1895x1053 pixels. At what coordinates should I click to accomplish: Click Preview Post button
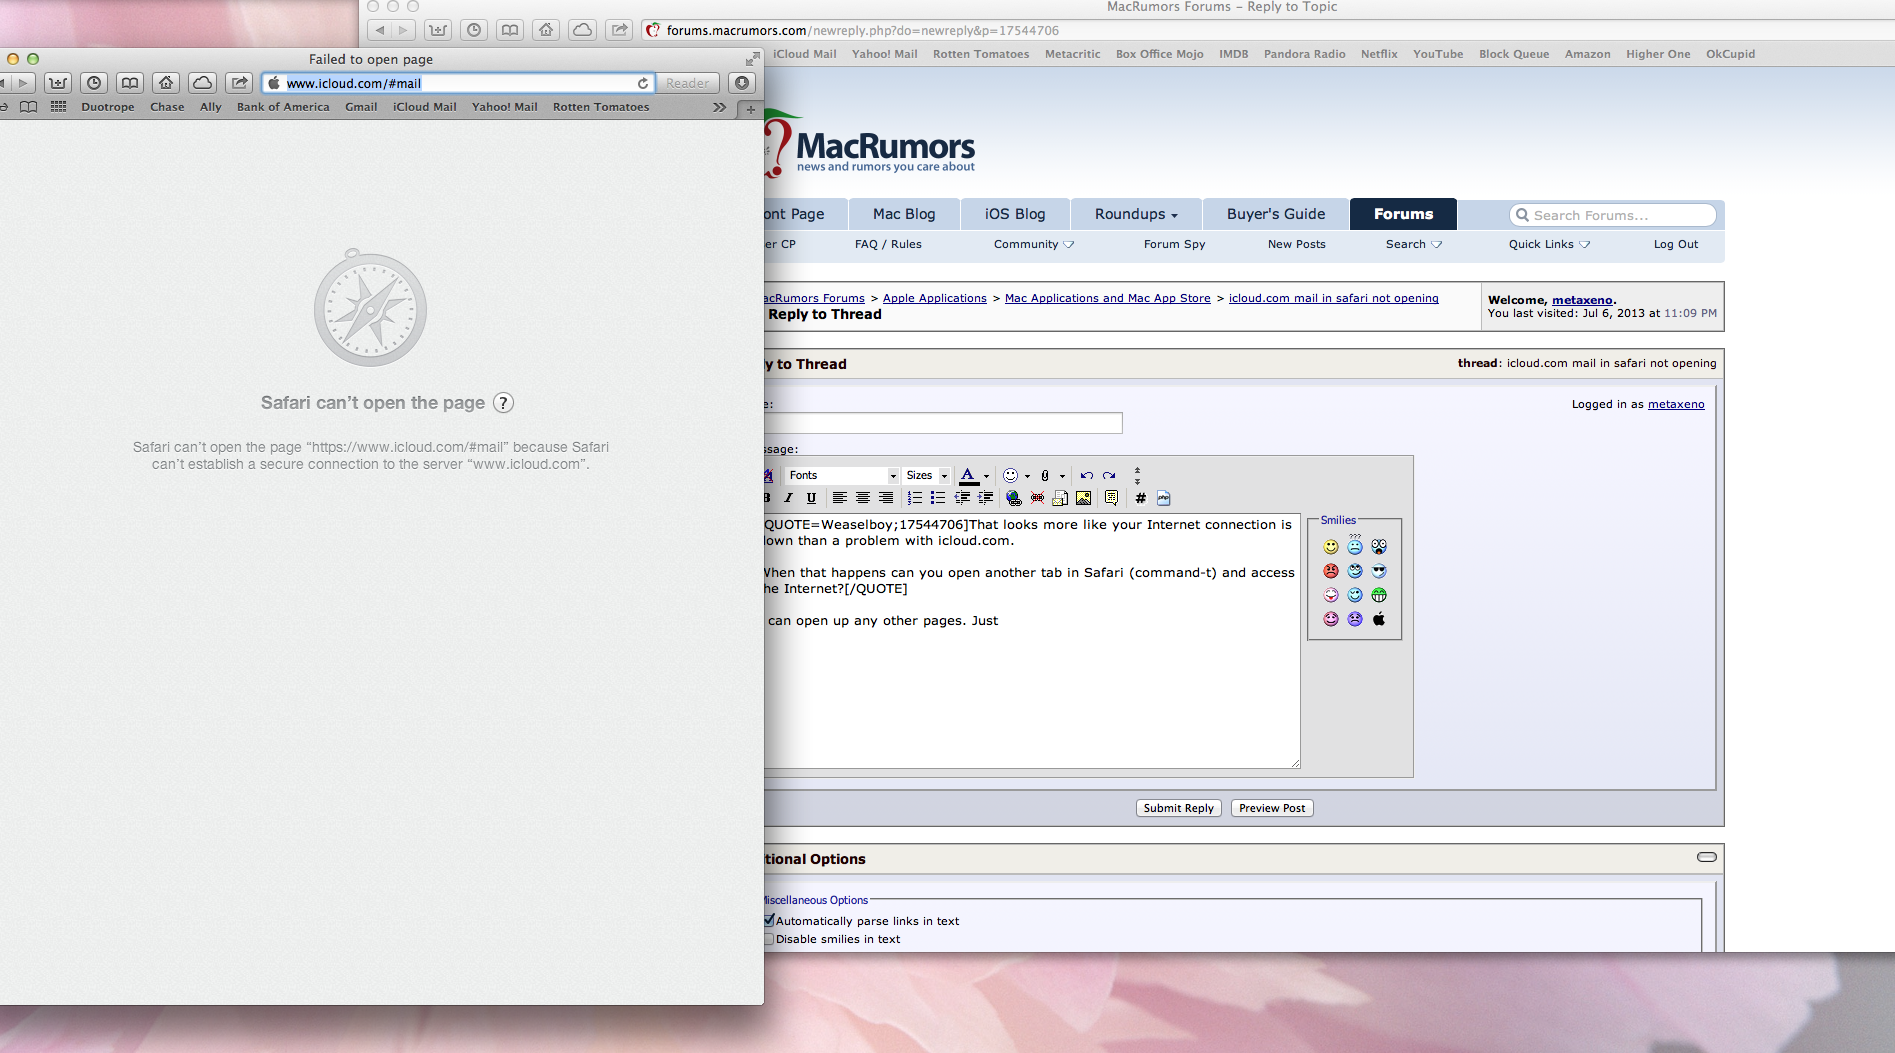[1272, 808]
